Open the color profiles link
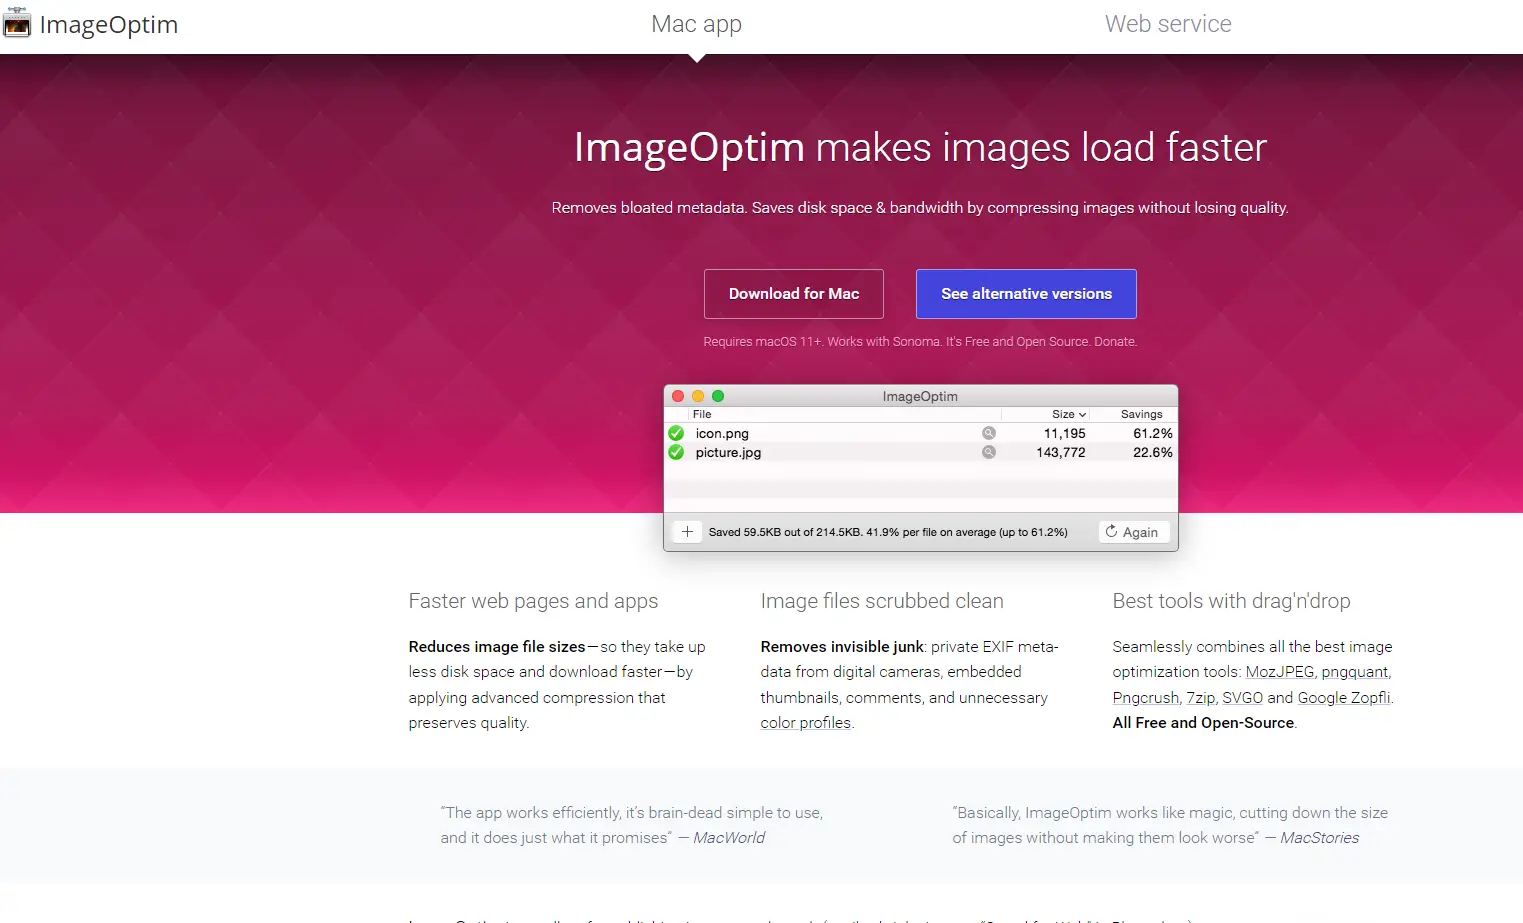Image resolution: width=1523 pixels, height=923 pixels. coord(806,723)
